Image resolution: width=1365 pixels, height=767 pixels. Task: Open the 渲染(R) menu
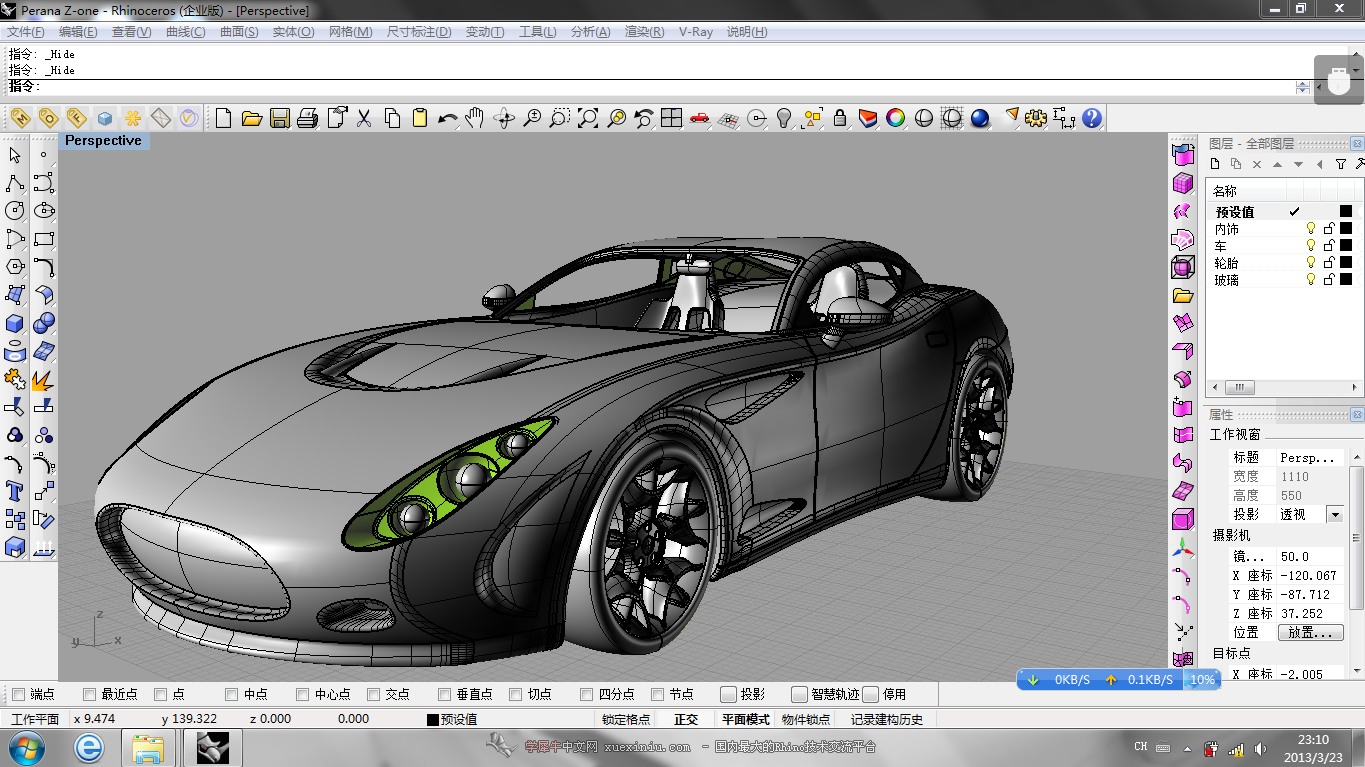click(x=645, y=32)
